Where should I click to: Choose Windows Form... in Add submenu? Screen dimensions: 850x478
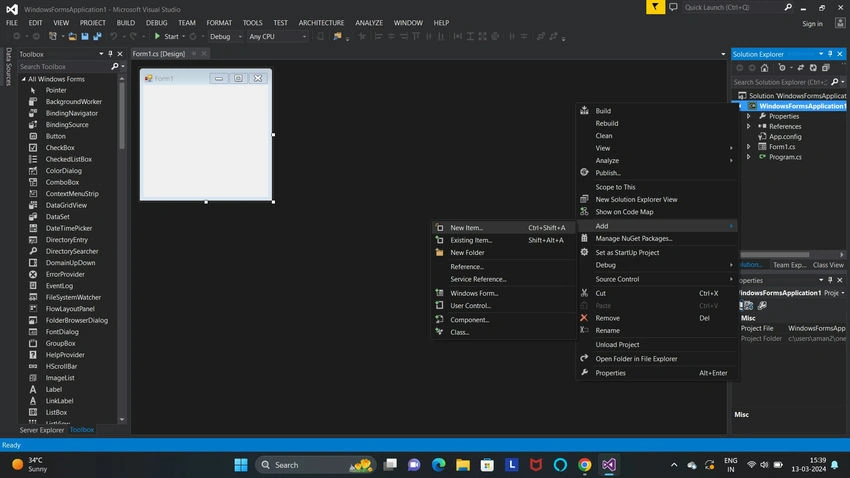(474, 293)
